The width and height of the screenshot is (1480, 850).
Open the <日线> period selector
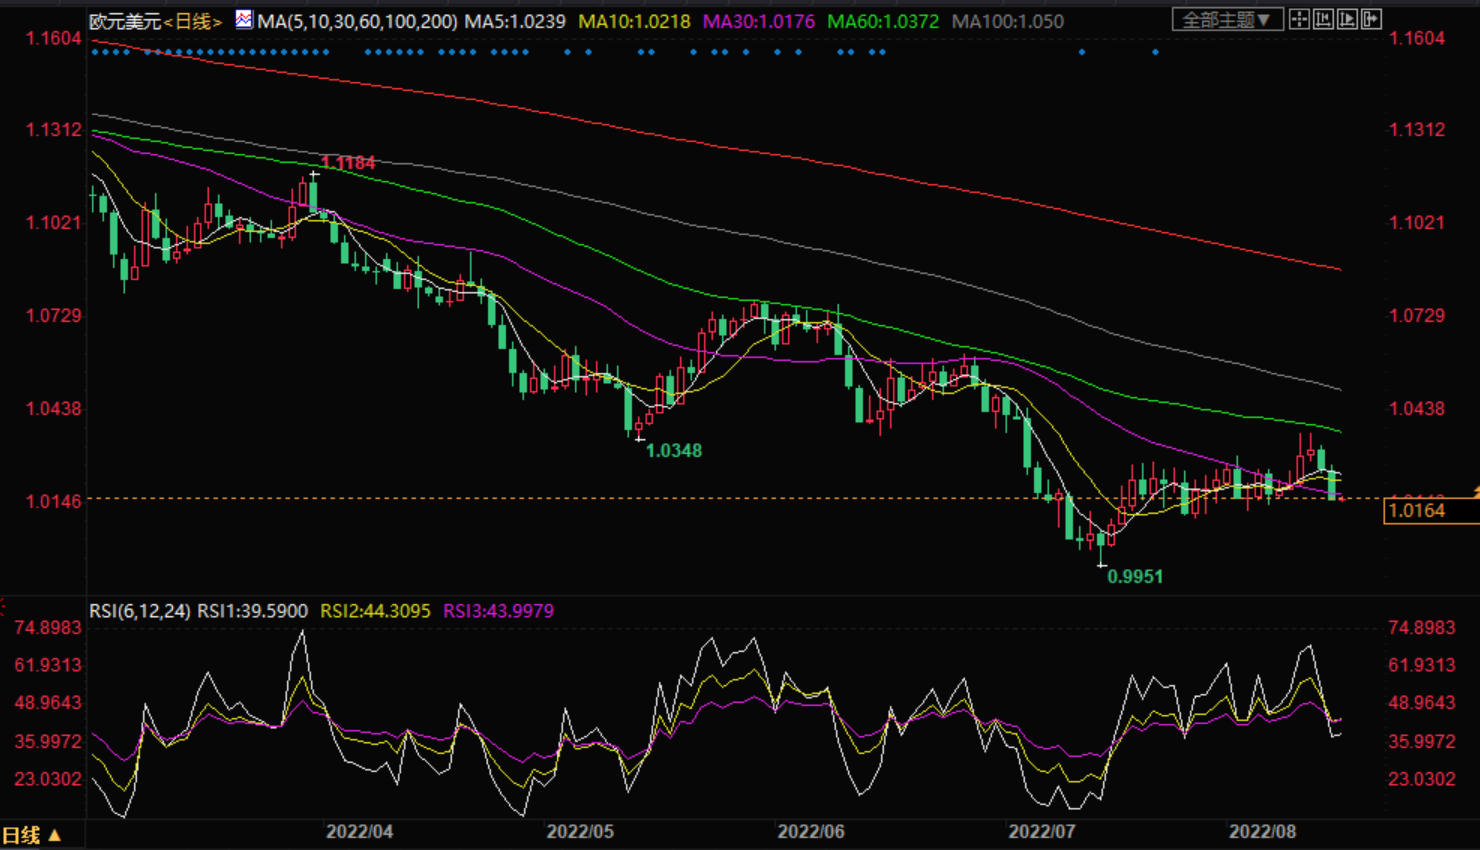point(193,21)
